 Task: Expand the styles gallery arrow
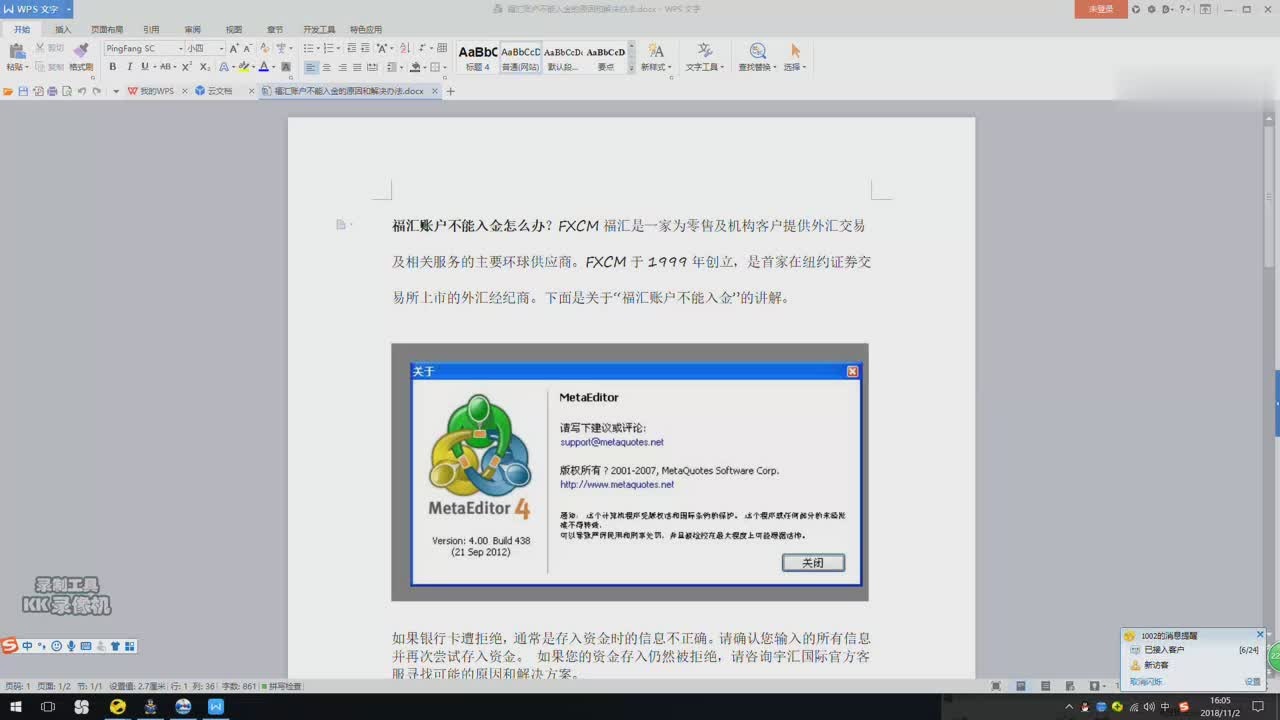coord(631,69)
